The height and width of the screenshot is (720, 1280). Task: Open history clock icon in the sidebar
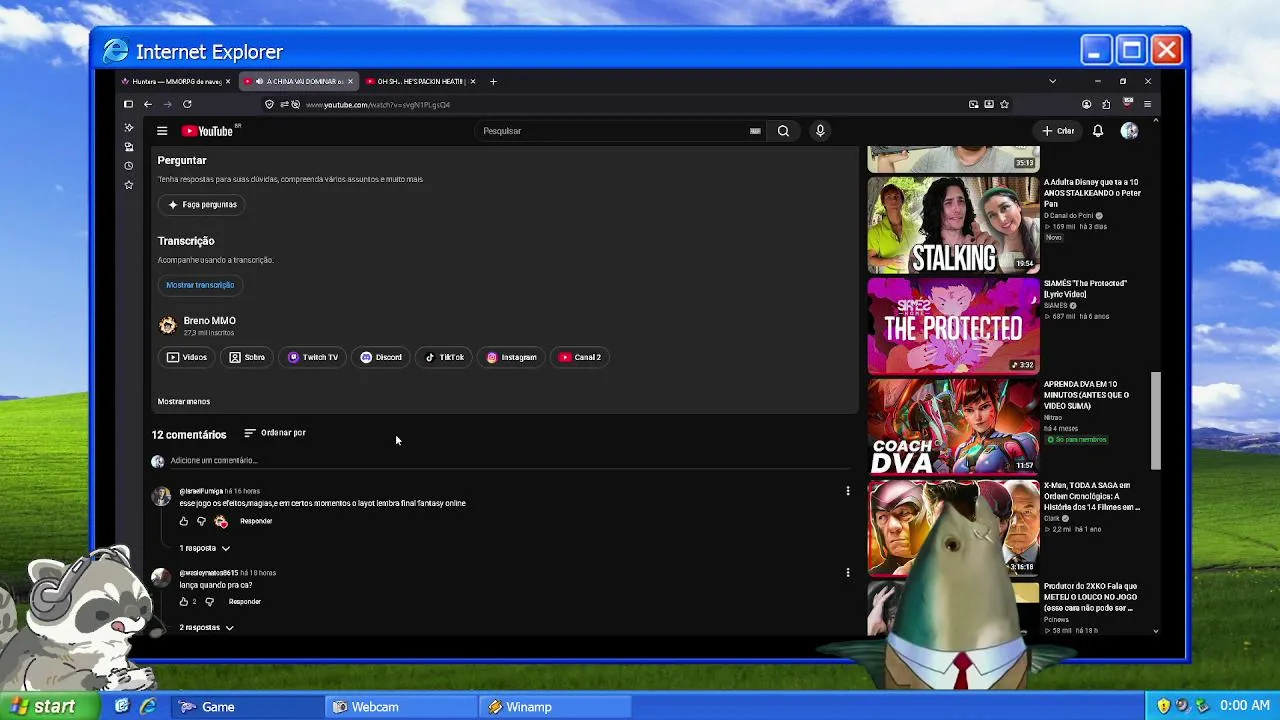(x=128, y=166)
